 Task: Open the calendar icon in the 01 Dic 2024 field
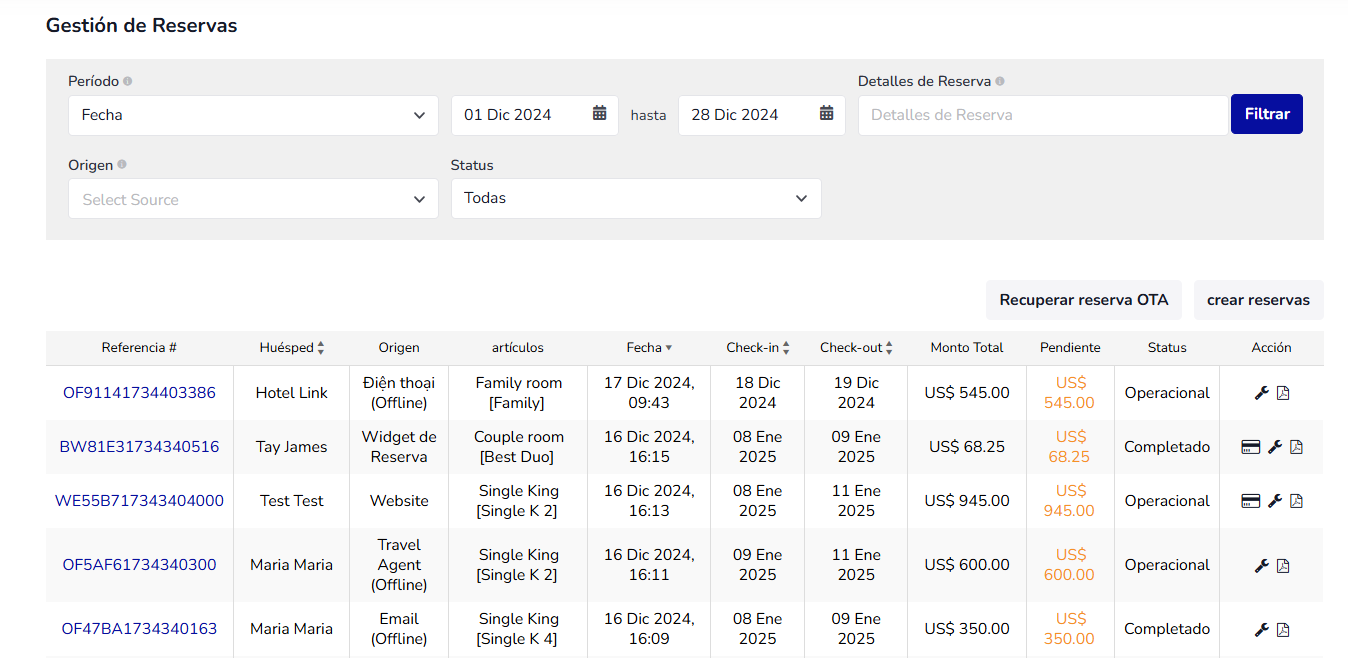coord(599,114)
